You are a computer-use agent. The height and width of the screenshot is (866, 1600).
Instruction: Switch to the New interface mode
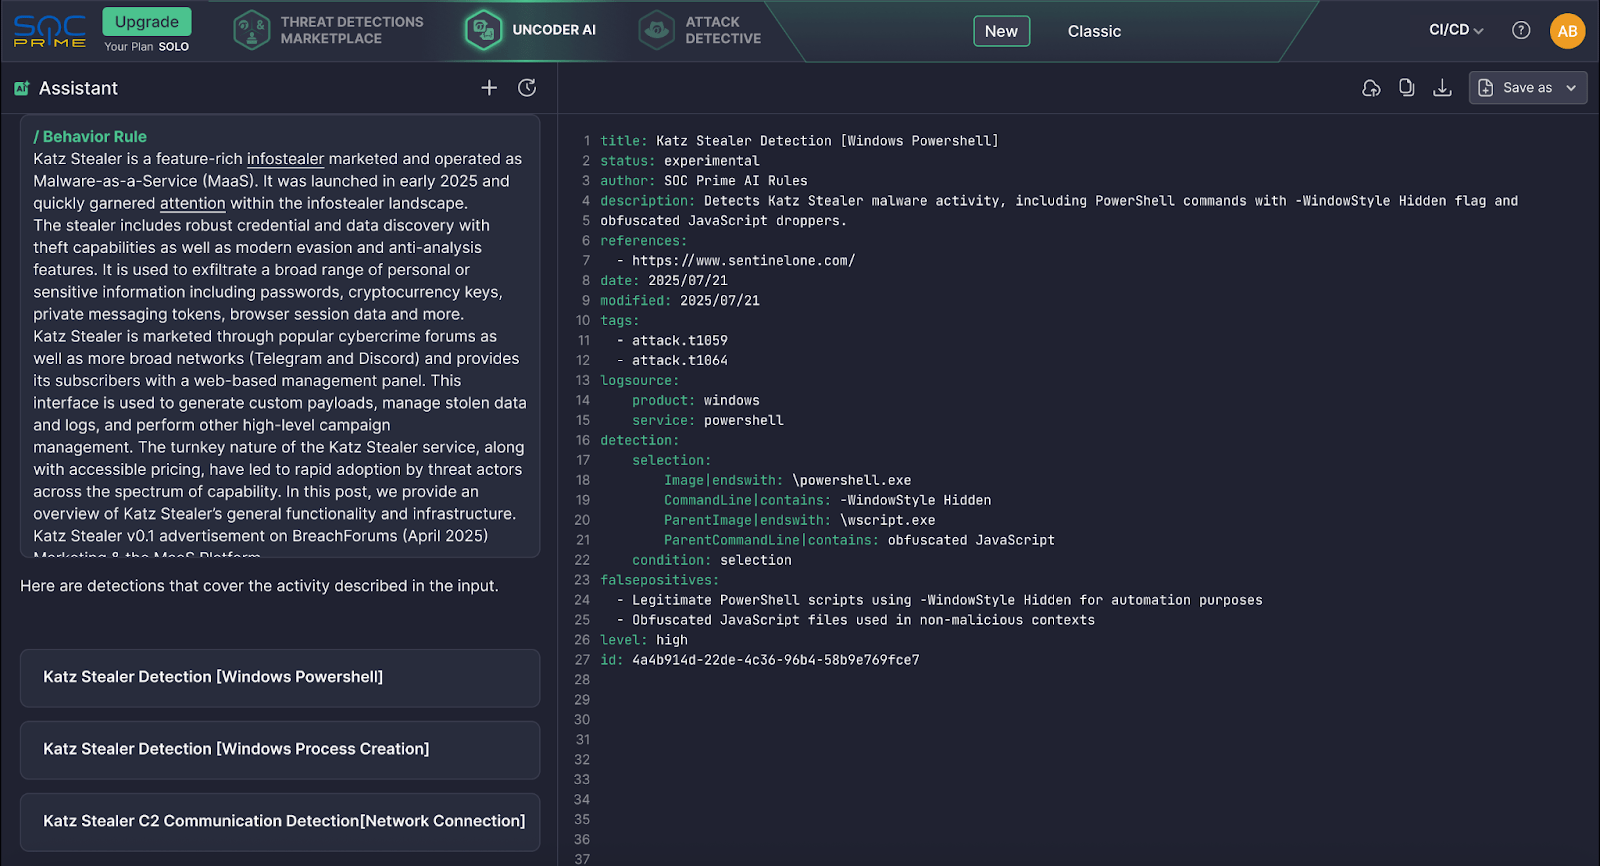(x=1001, y=31)
